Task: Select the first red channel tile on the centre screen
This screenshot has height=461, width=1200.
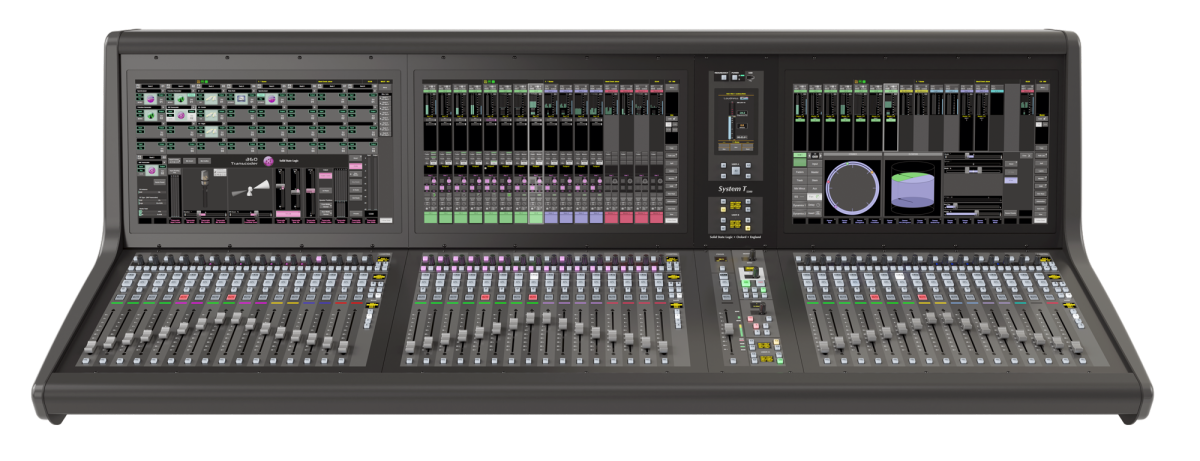Action: pyautogui.click(x=610, y=216)
